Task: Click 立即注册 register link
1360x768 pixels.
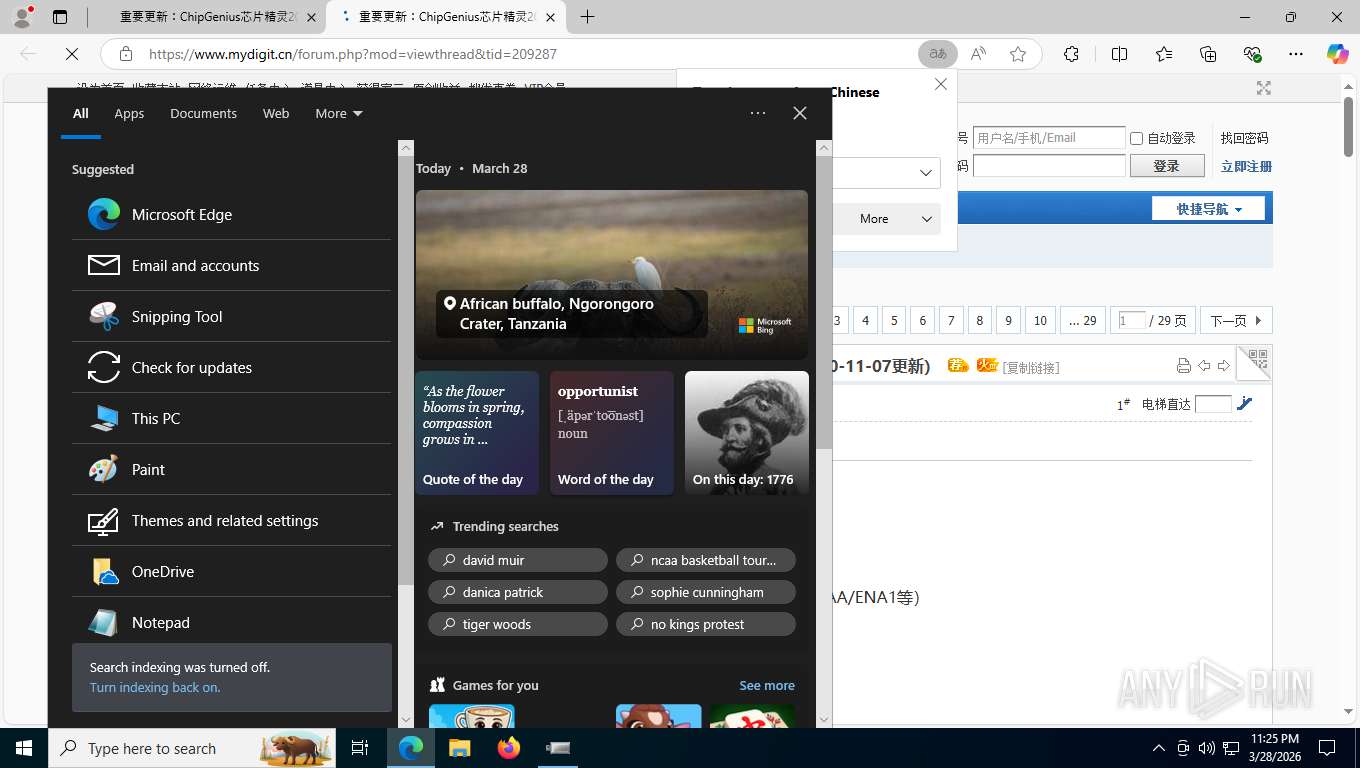Action: [x=1246, y=166]
